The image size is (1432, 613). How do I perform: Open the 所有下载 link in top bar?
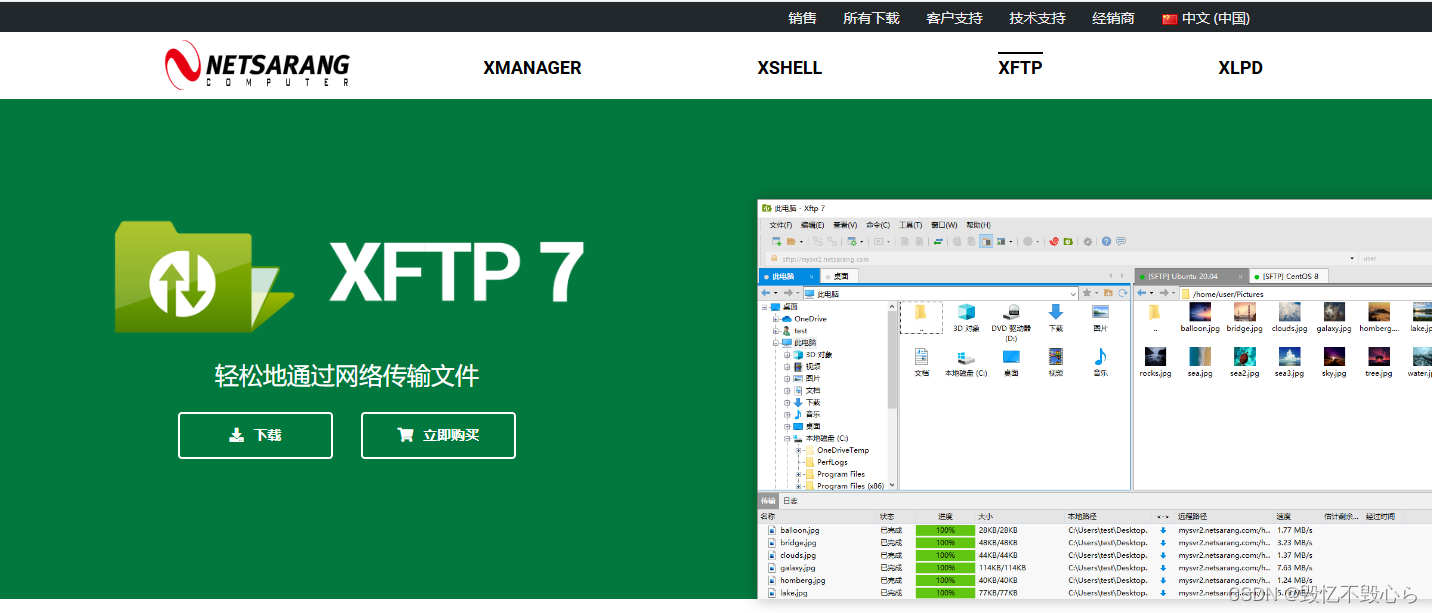[x=871, y=18]
